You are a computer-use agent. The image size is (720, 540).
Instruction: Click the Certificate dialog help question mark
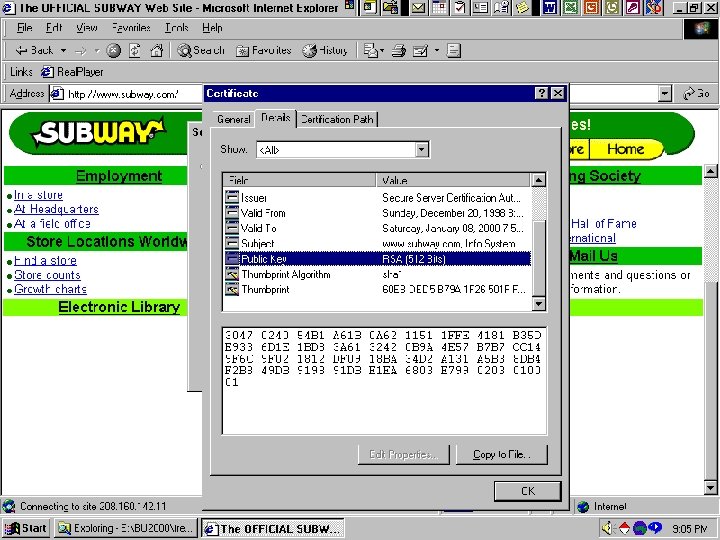[x=542, y=93]
